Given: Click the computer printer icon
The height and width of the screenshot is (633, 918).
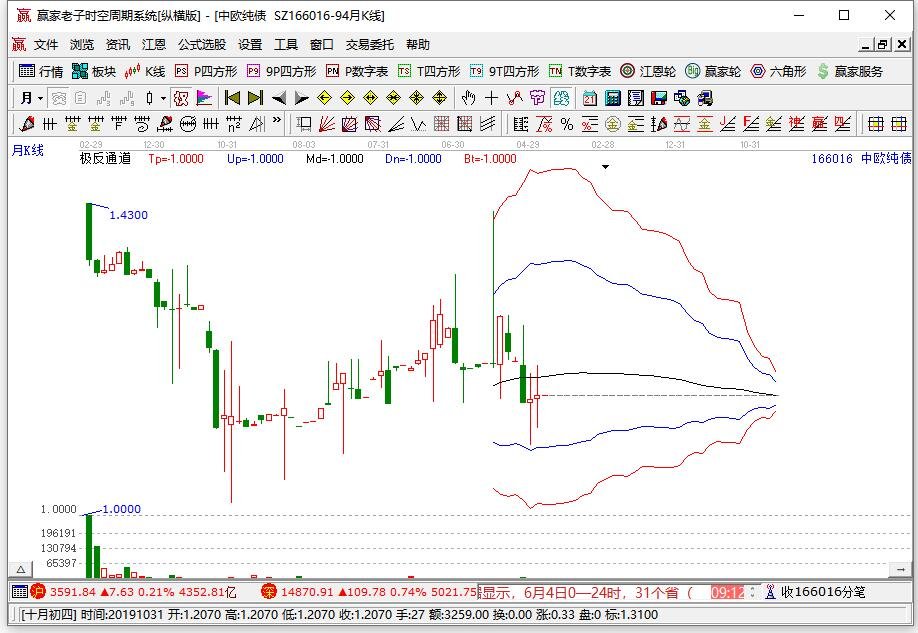Looking at the screenshot, I should pyautogui.click(x=705, y=98).
